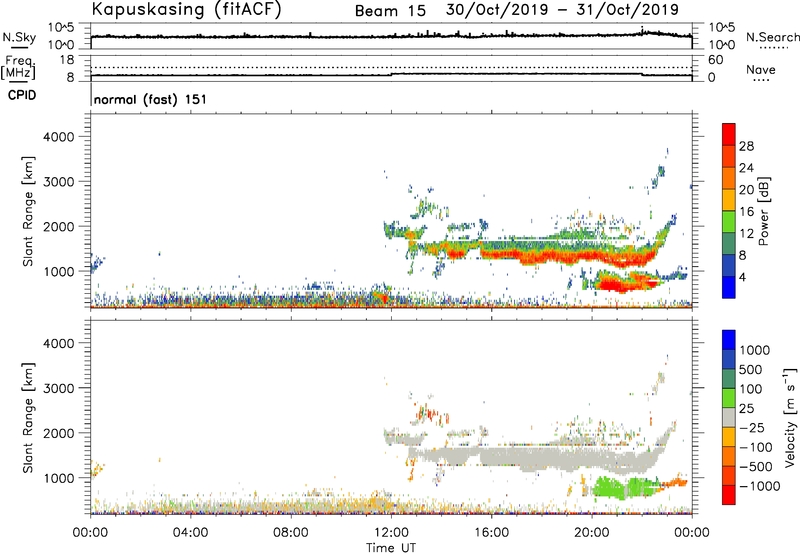Click the 'Velocity [m s-1]' color bar label
This screenshot has width=800, height=554.
[x=790, y=417]
